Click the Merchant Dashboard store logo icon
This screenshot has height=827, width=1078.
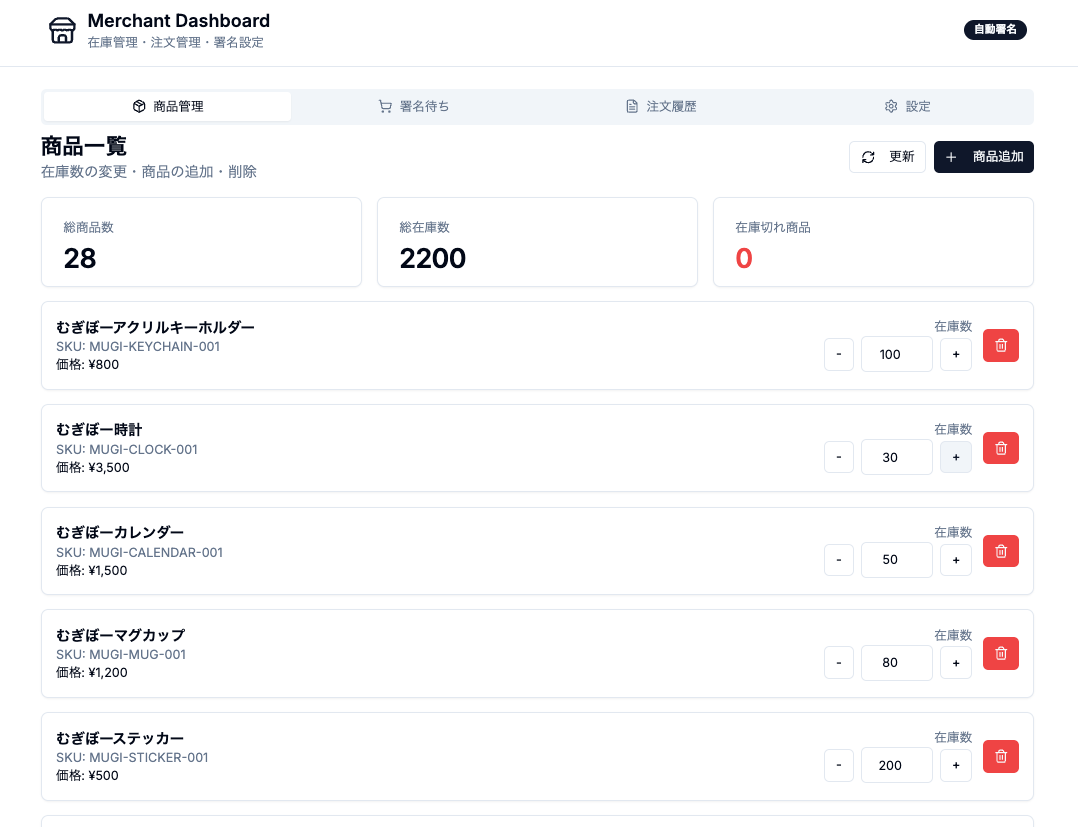click(x=62, y=30)
